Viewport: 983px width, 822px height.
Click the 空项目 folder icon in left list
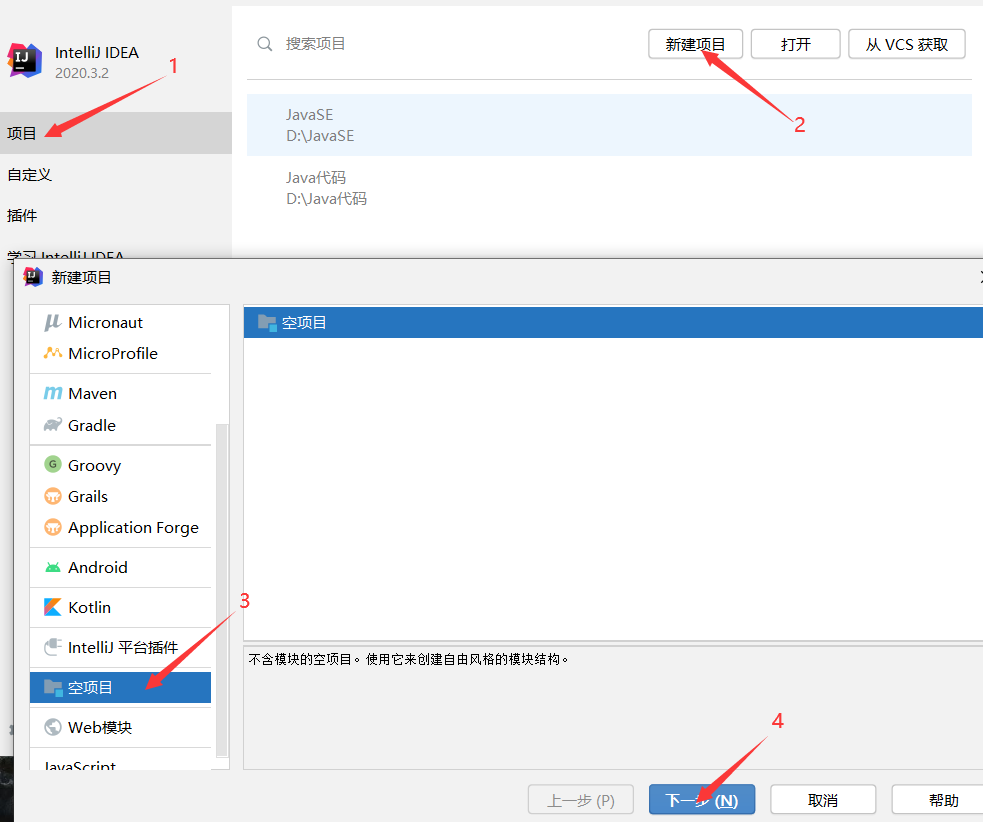tap(53, 688)
